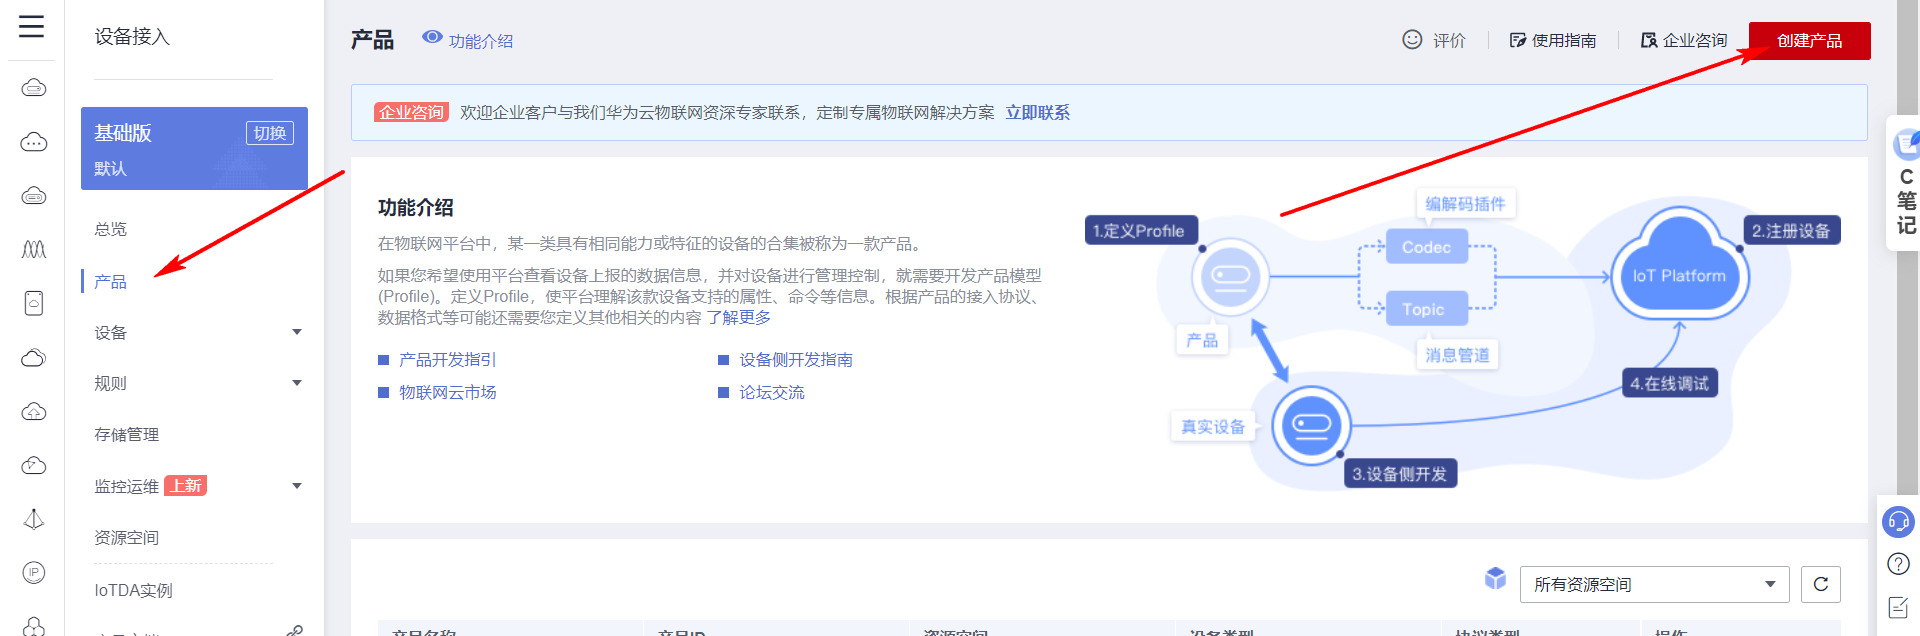The width and height of the screenshot is (1920, 636).
Task: Click the 评价 text link
Action: point(1449,40)
